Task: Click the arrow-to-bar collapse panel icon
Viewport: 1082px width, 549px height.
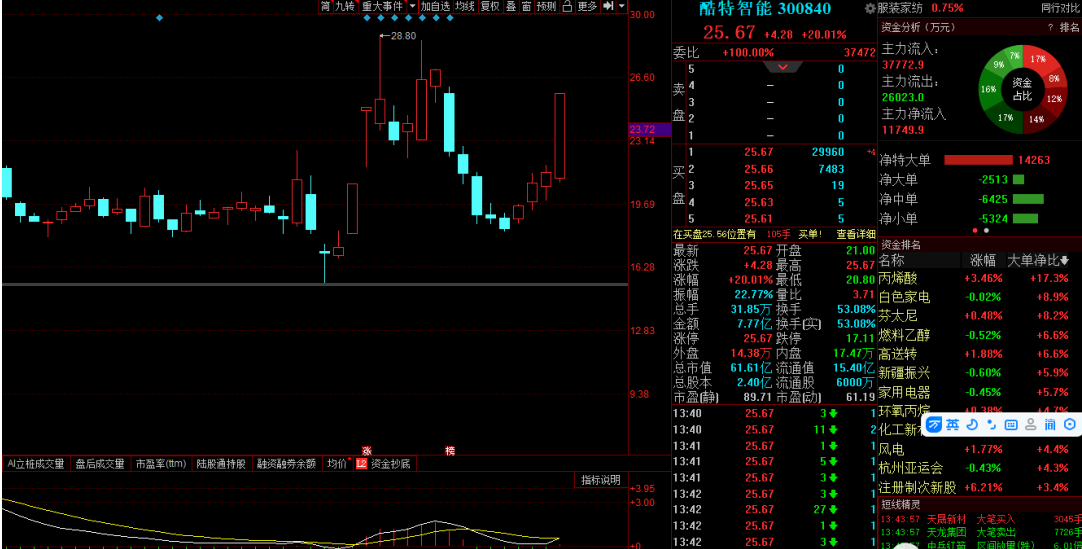Action: [608, 6]
